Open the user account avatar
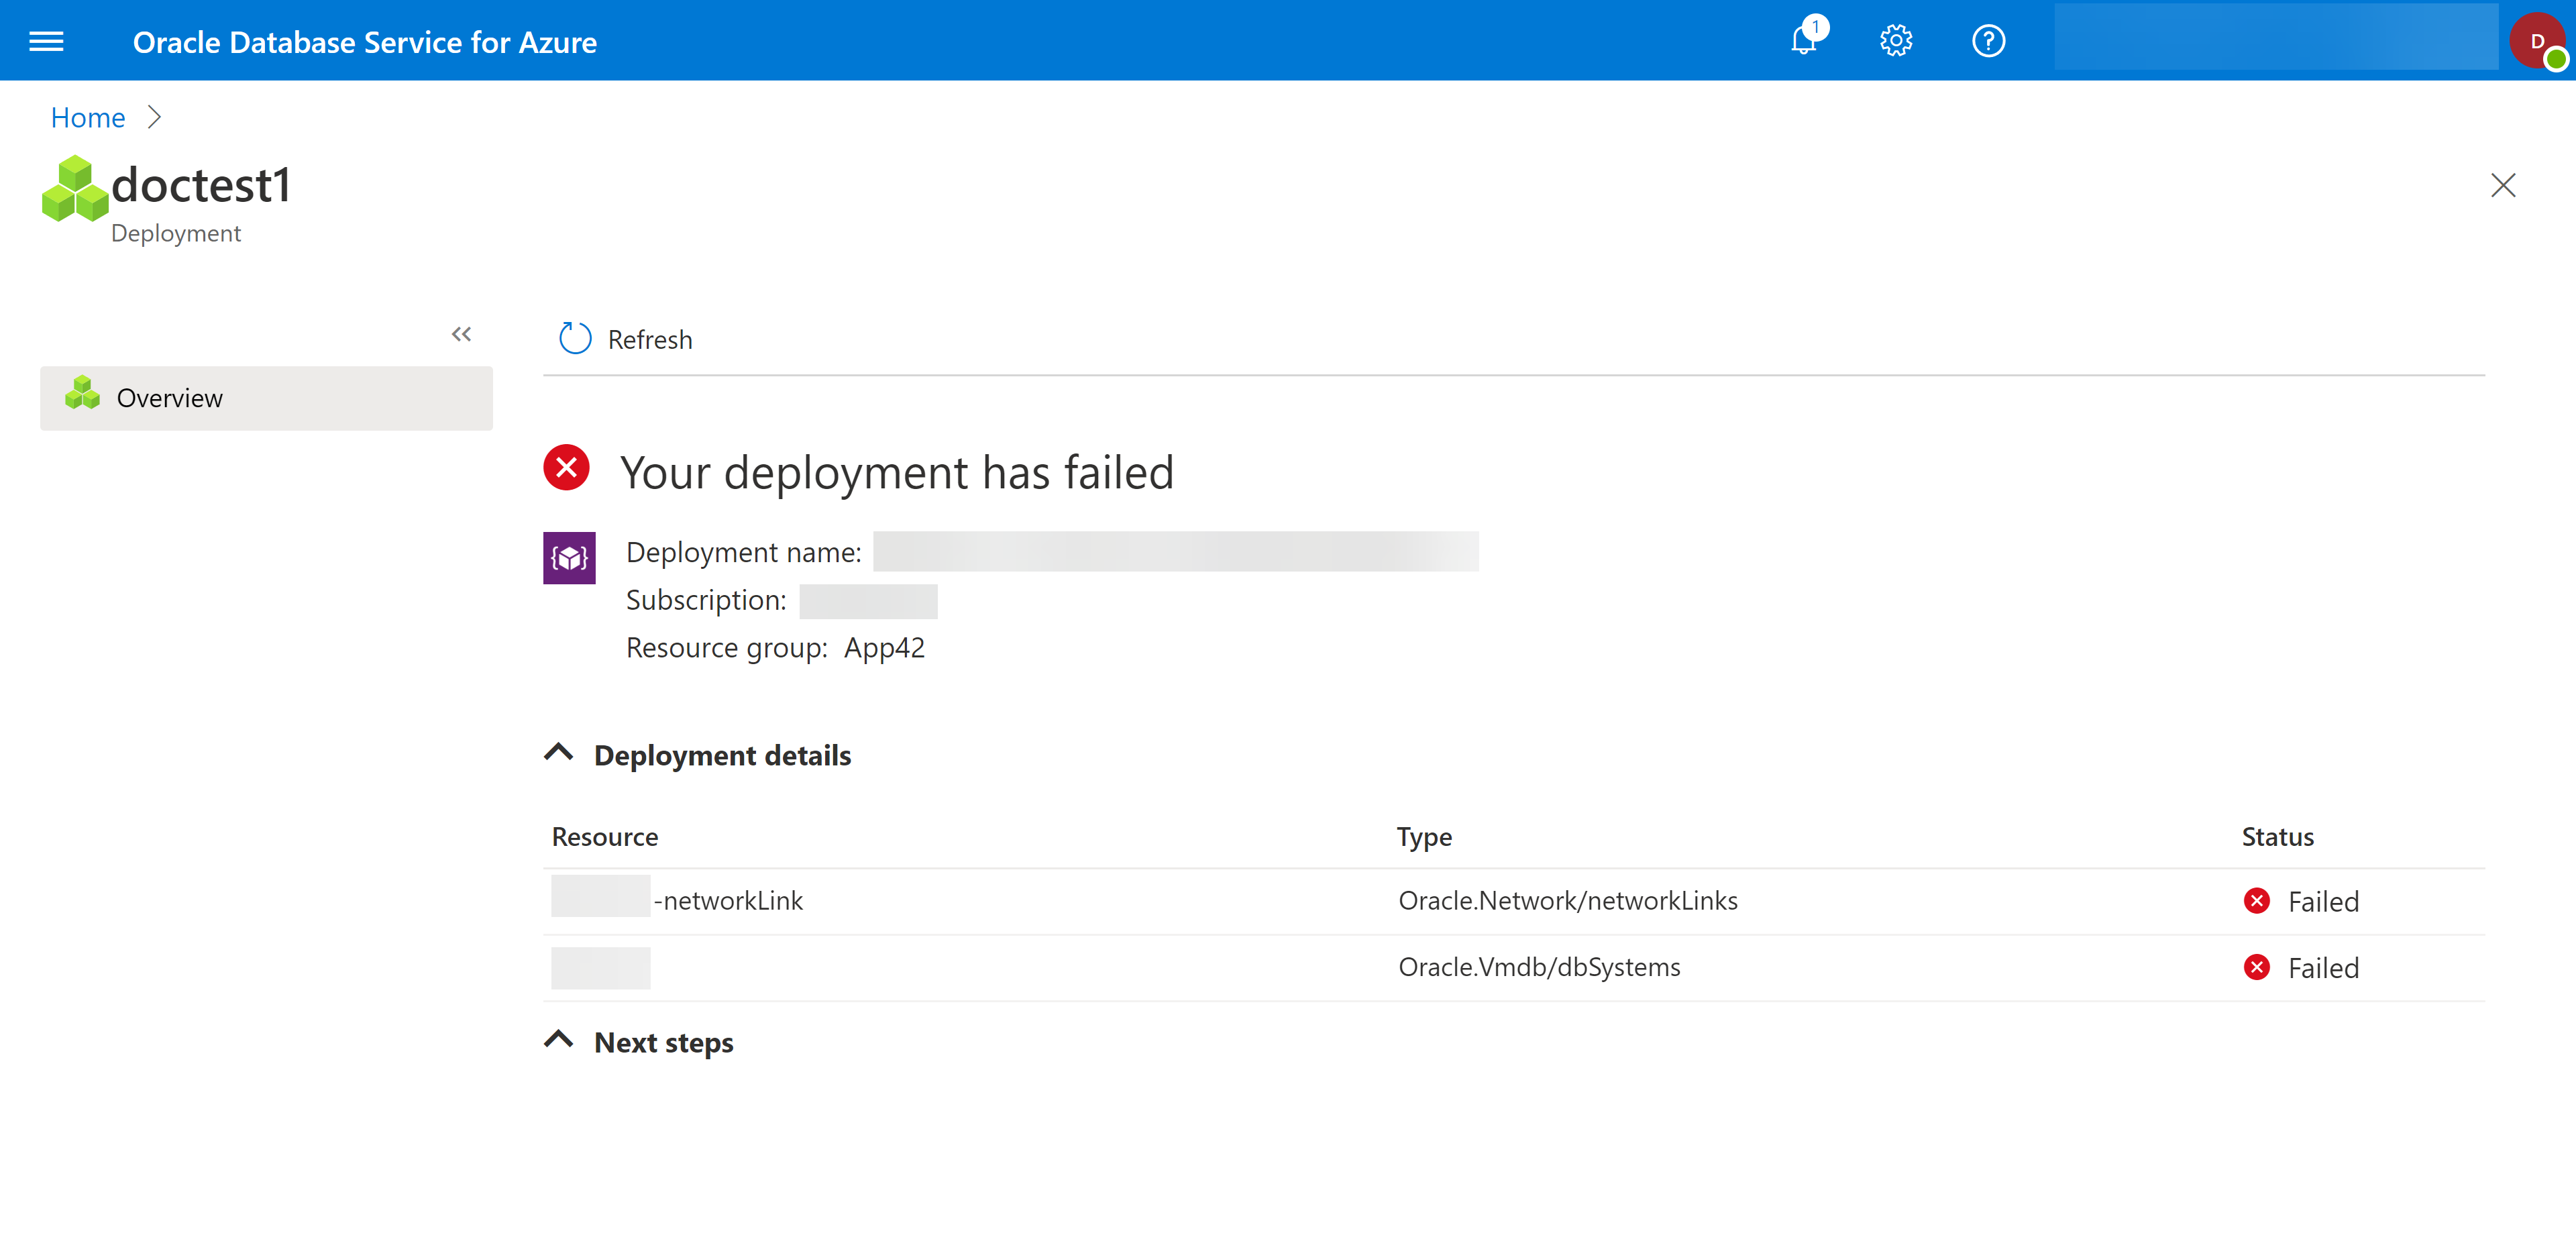Image resolution: width=2576 pixels, height=1233 pixels. (x=2537, y=41)
